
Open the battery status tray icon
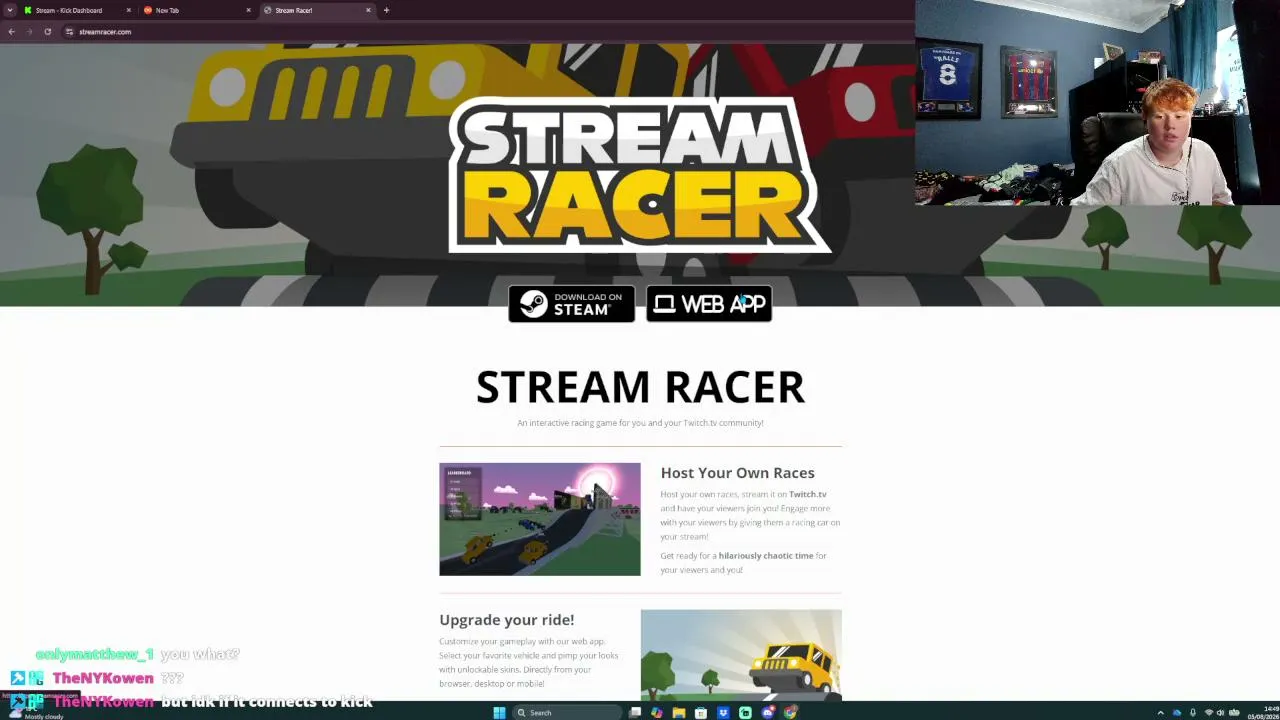point(1233,713)
